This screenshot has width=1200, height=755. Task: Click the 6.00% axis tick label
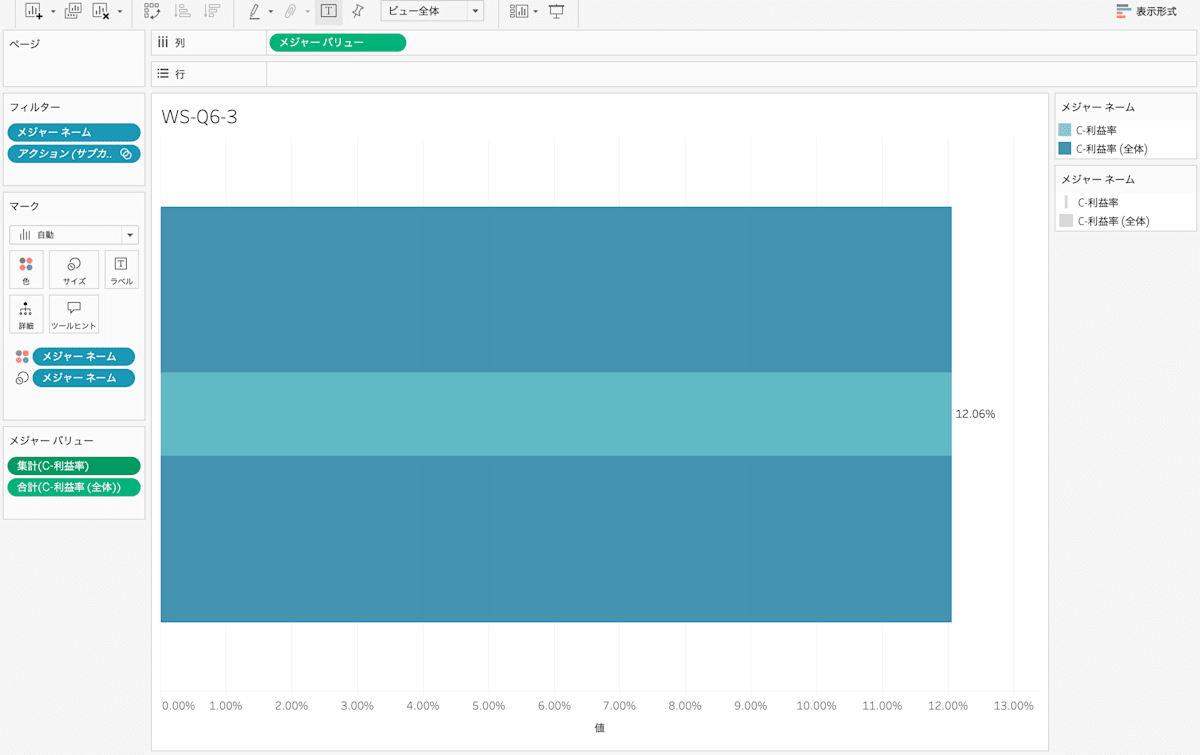pyautogui.click(x=553, y=706)
